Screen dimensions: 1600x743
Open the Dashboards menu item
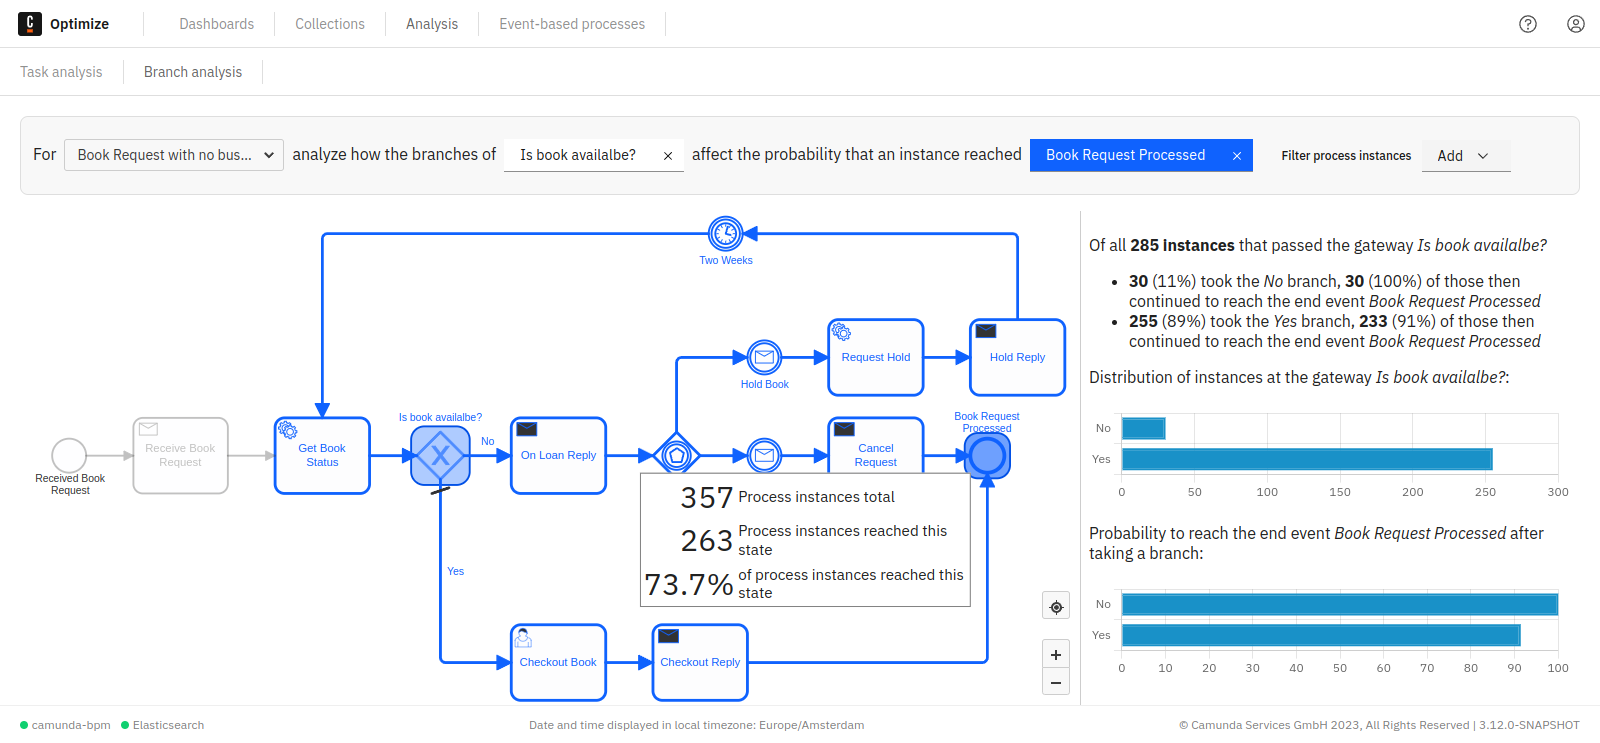(216, 24)
